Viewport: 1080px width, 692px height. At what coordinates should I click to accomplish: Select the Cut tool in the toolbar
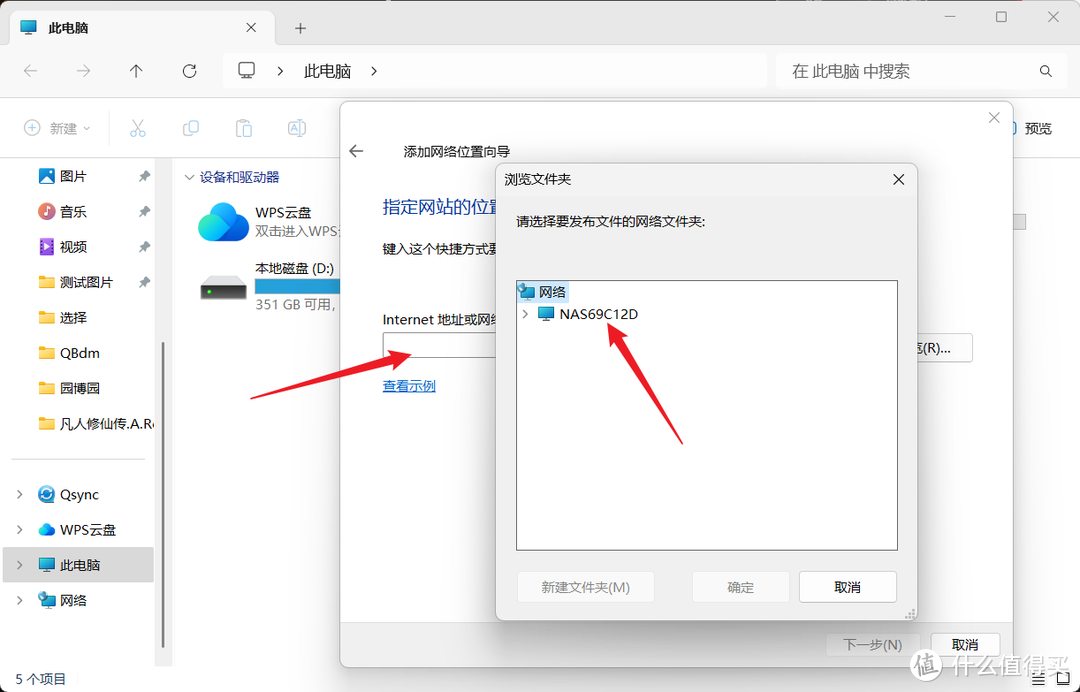(138, 128)
